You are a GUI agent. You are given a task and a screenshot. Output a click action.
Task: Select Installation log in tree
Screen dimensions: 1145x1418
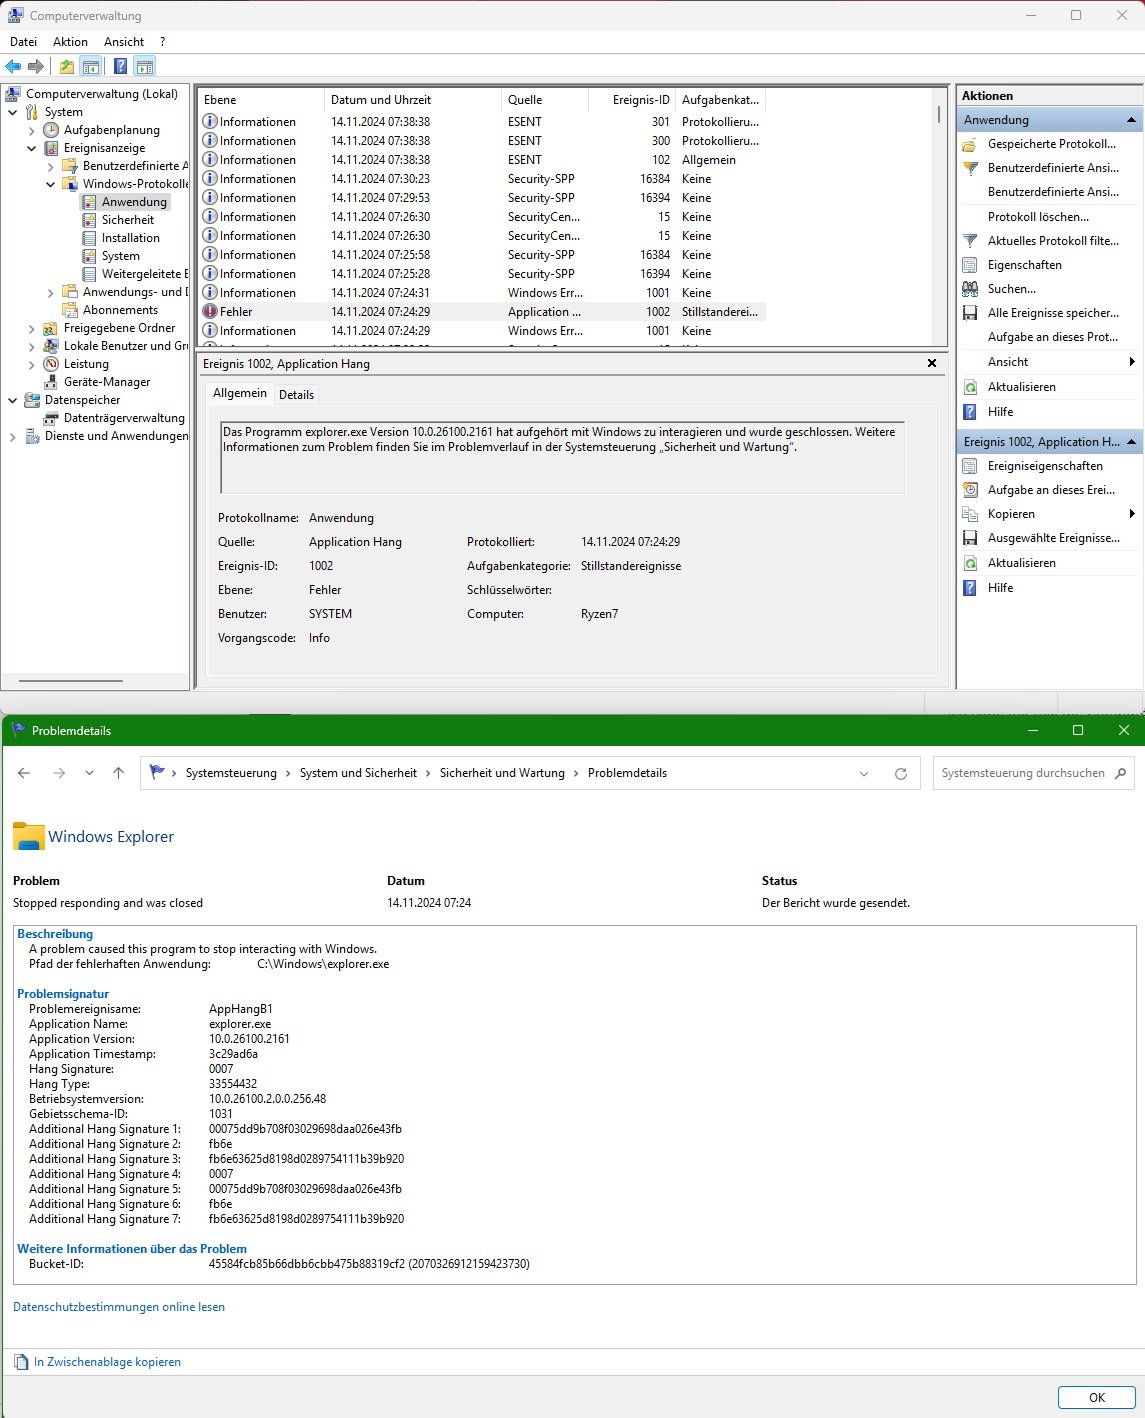click(131, 238)
